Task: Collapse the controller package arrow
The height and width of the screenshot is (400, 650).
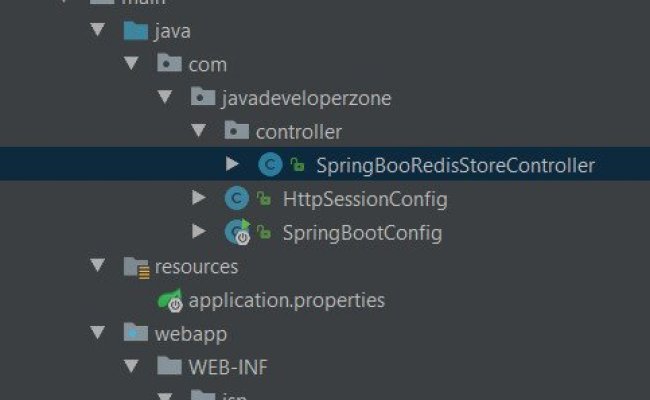Action: pos(199,131)
